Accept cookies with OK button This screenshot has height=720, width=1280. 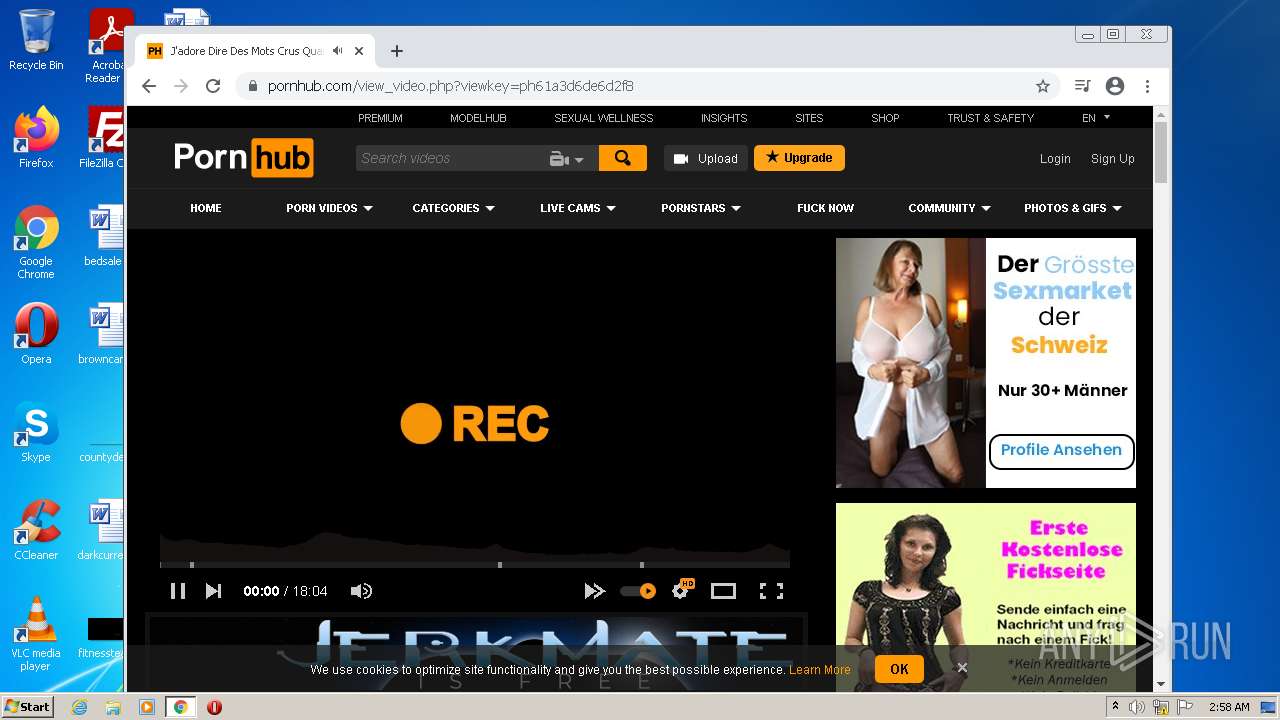tap(899, 669)
